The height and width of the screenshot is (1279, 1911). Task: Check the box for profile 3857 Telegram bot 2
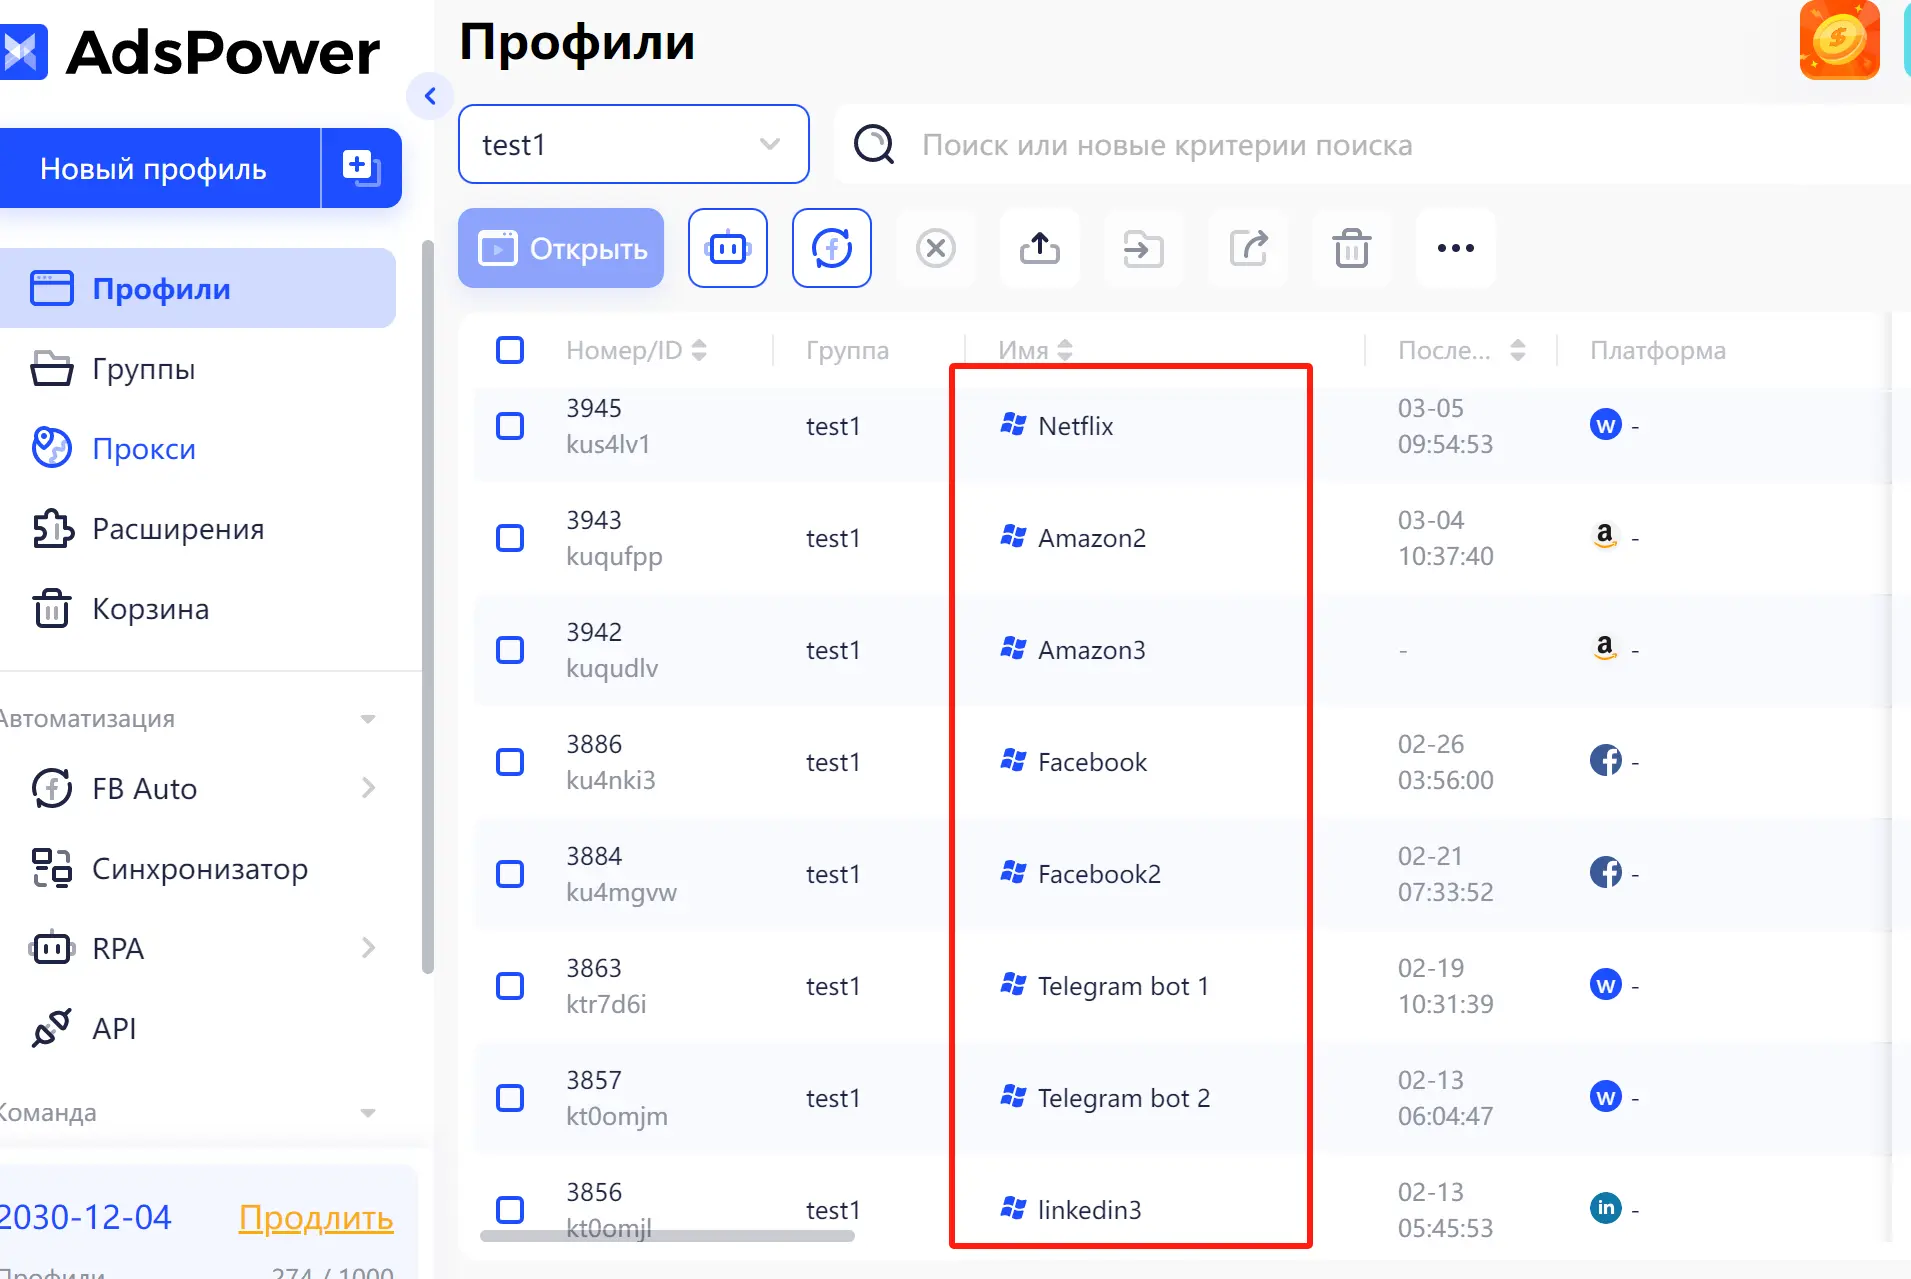pos(510,1098)
